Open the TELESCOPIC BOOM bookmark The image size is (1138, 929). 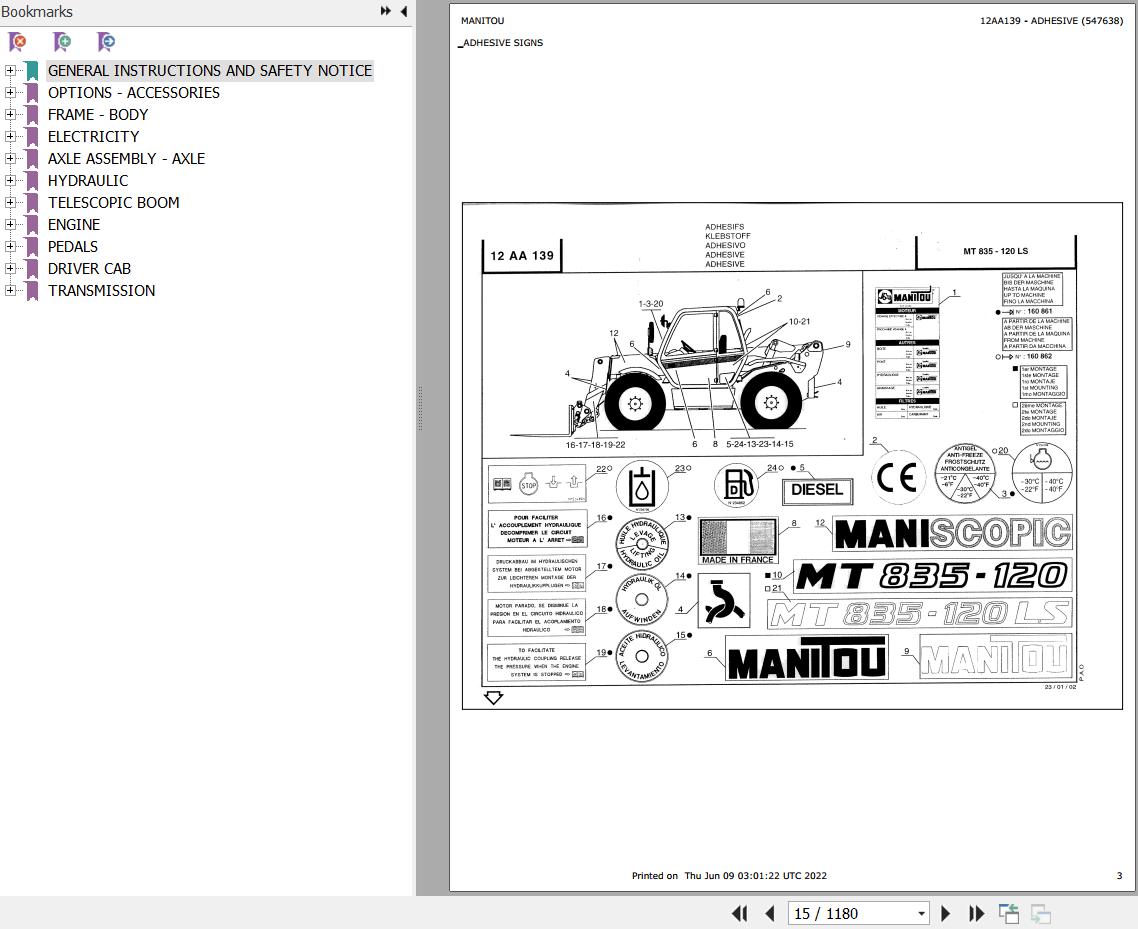coord(113,202)
